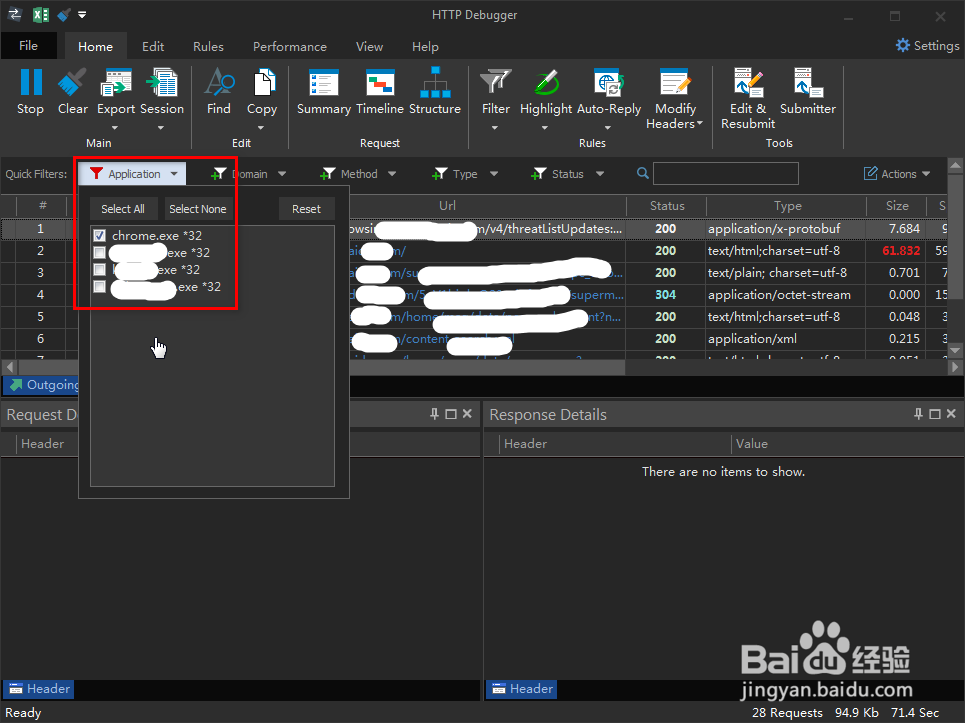Open the Status quick filter dropdown
The height and width of the screenshot is (723, 965).
(600, 174)
